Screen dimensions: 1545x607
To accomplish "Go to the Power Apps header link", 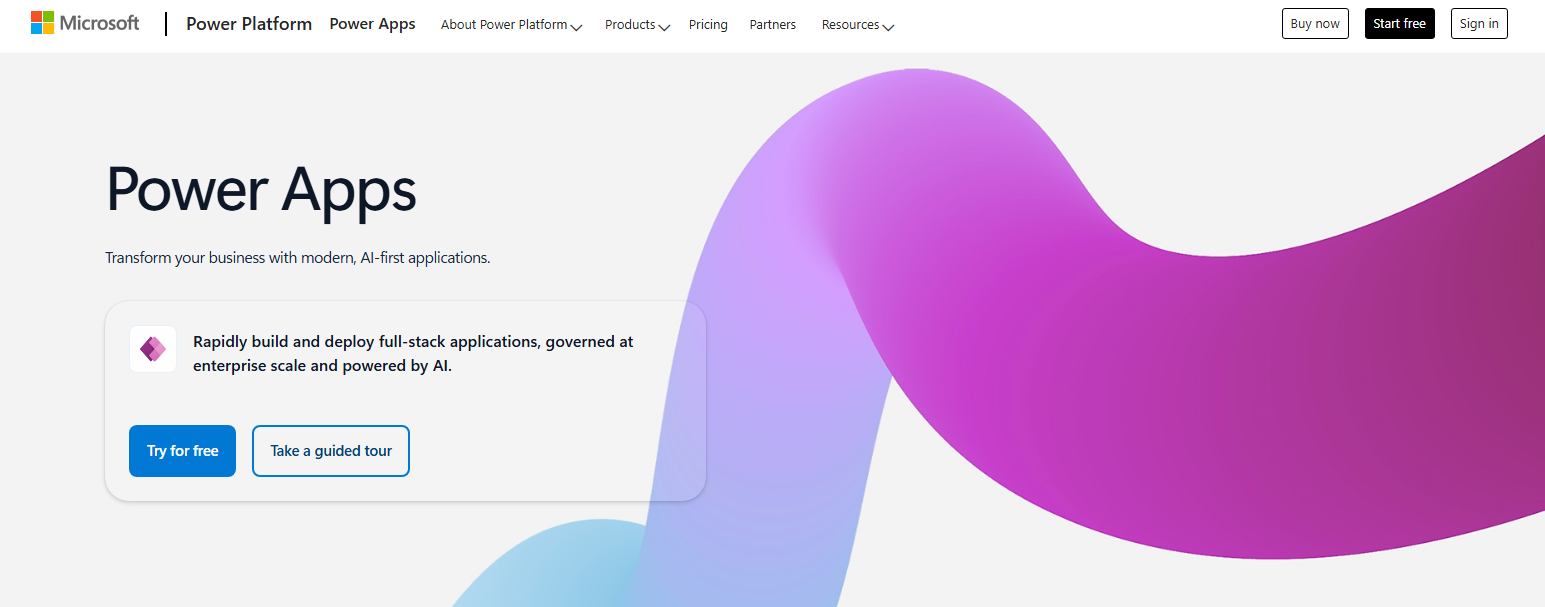I will [372, 24].
